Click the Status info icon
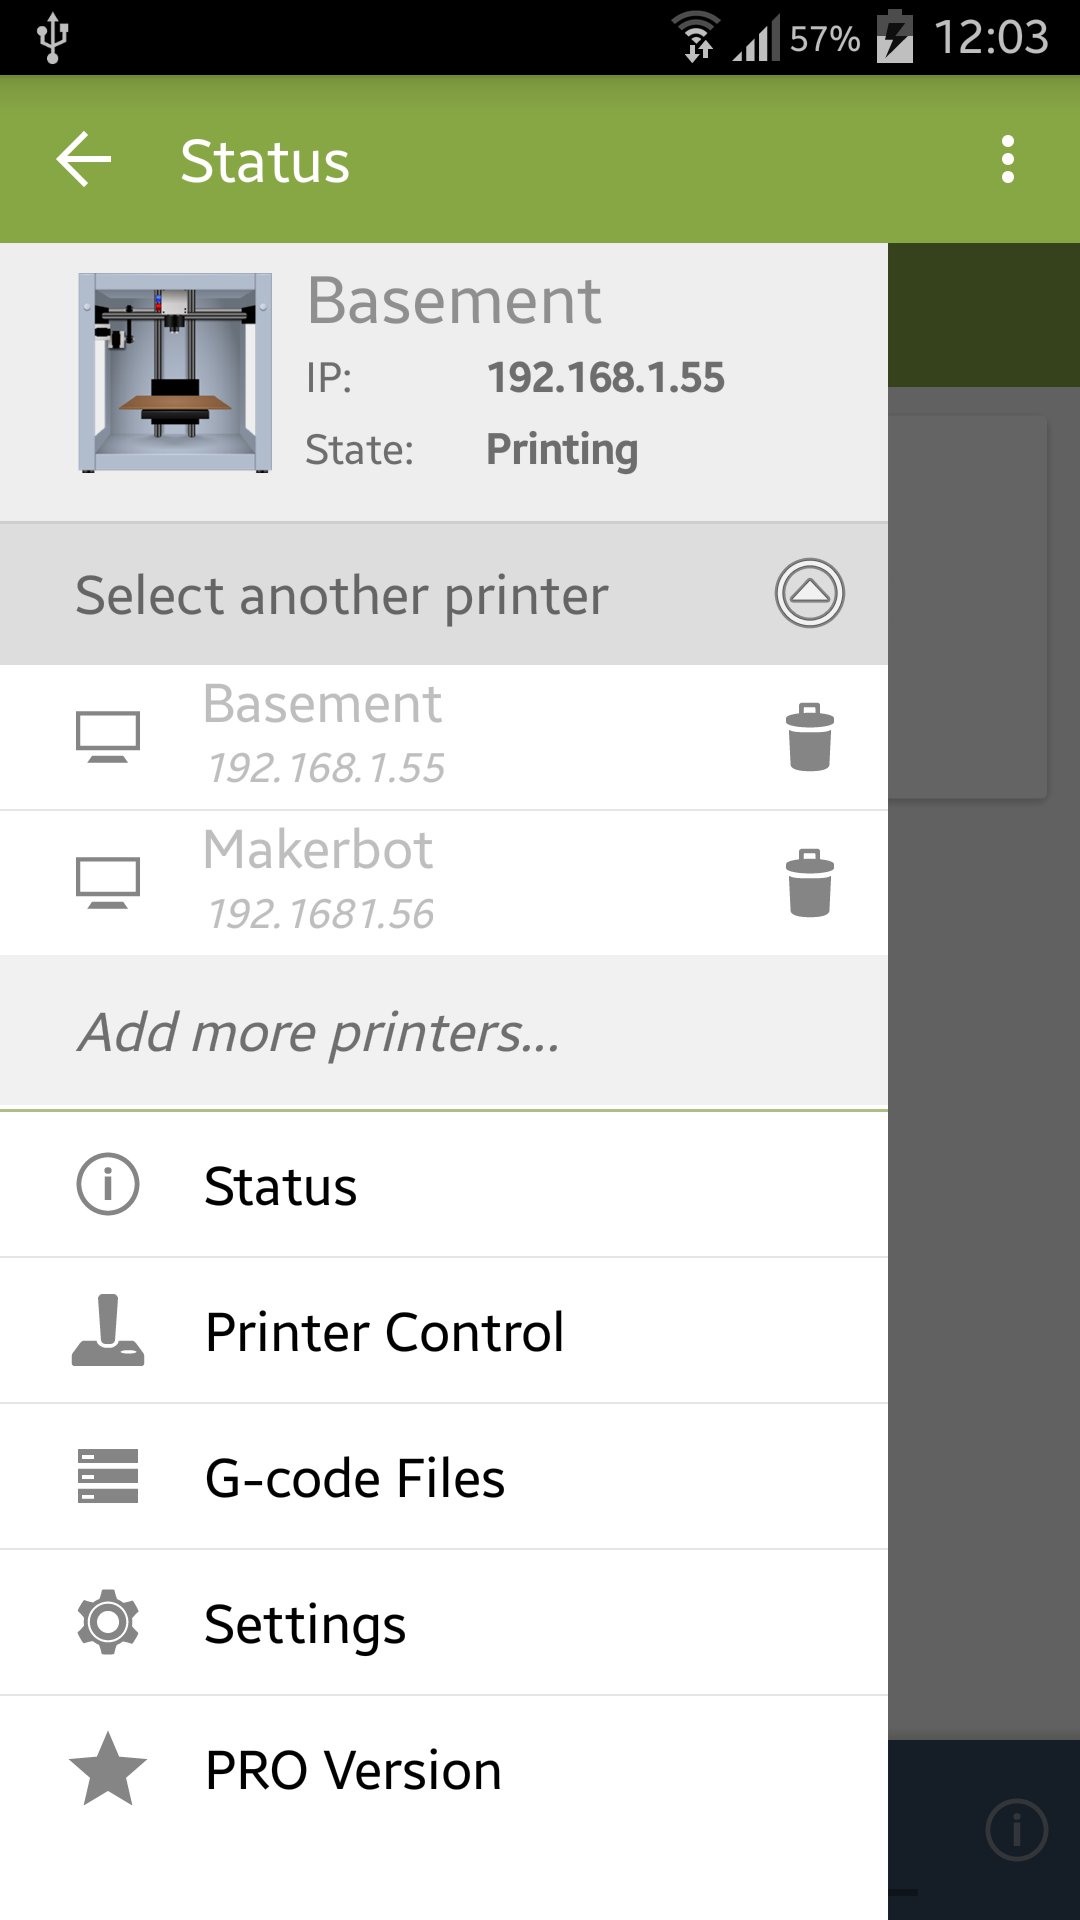The image size is (1080, 1920). point(108,1185)
